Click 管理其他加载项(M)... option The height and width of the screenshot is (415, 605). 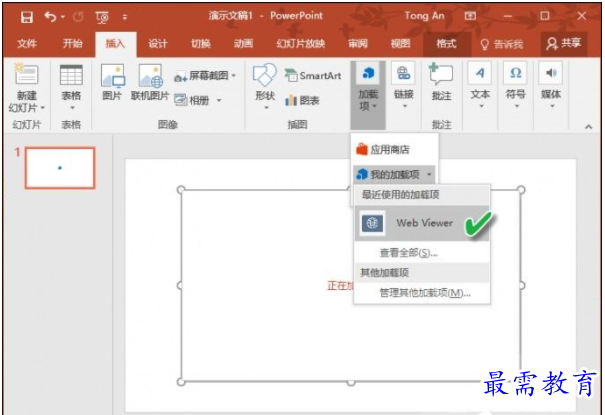coord(425,293)
